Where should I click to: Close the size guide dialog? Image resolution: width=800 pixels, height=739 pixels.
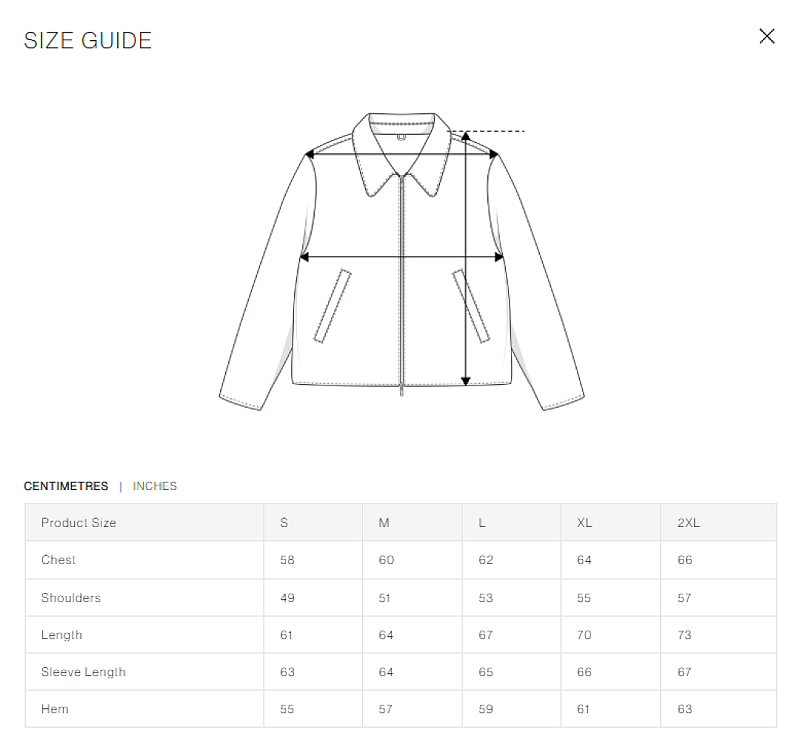[x=767, y=36]
